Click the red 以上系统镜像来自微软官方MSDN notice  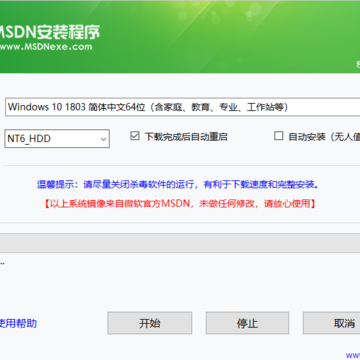pos(180,203)
